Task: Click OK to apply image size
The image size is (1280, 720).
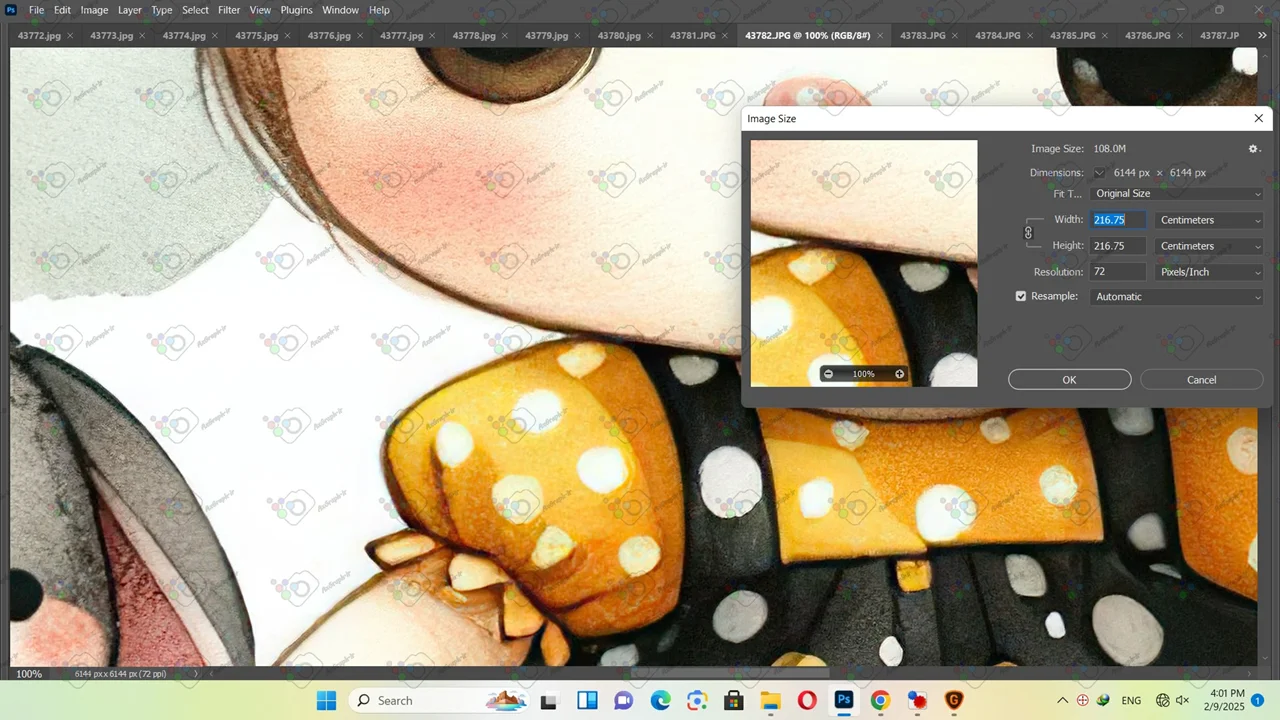Action: (x=1069, y=380)
